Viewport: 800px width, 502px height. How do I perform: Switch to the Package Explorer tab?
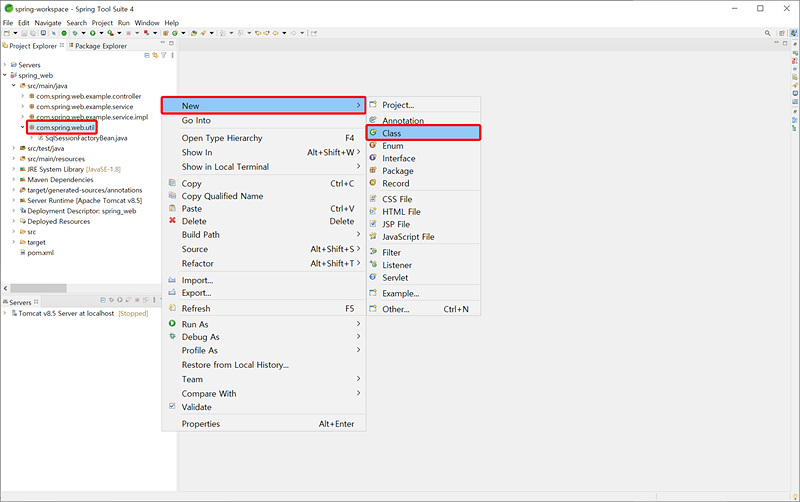(98, 46)
